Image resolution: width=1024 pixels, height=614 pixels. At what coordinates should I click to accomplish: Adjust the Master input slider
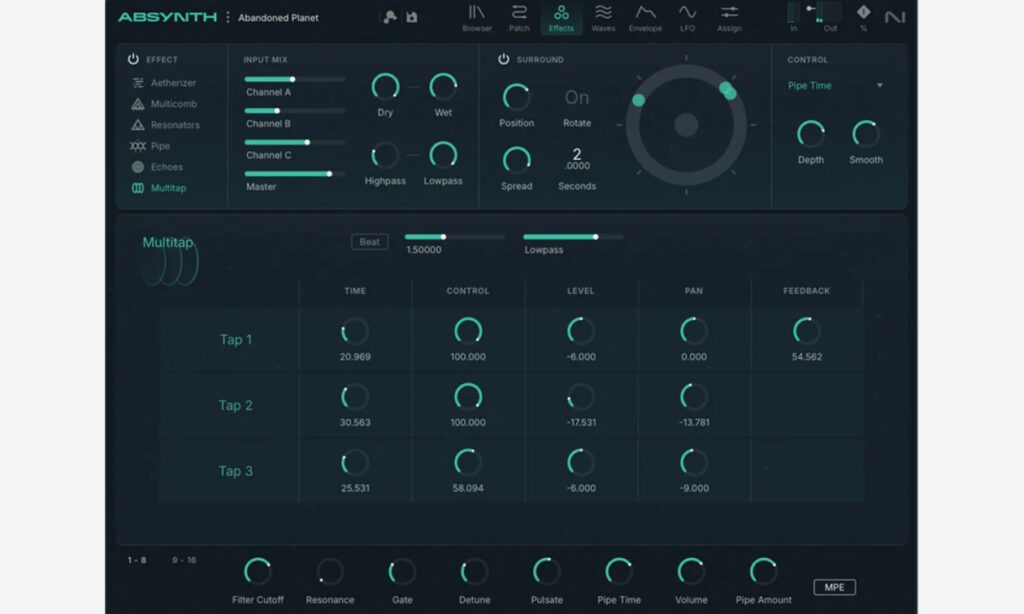[295, 174]
